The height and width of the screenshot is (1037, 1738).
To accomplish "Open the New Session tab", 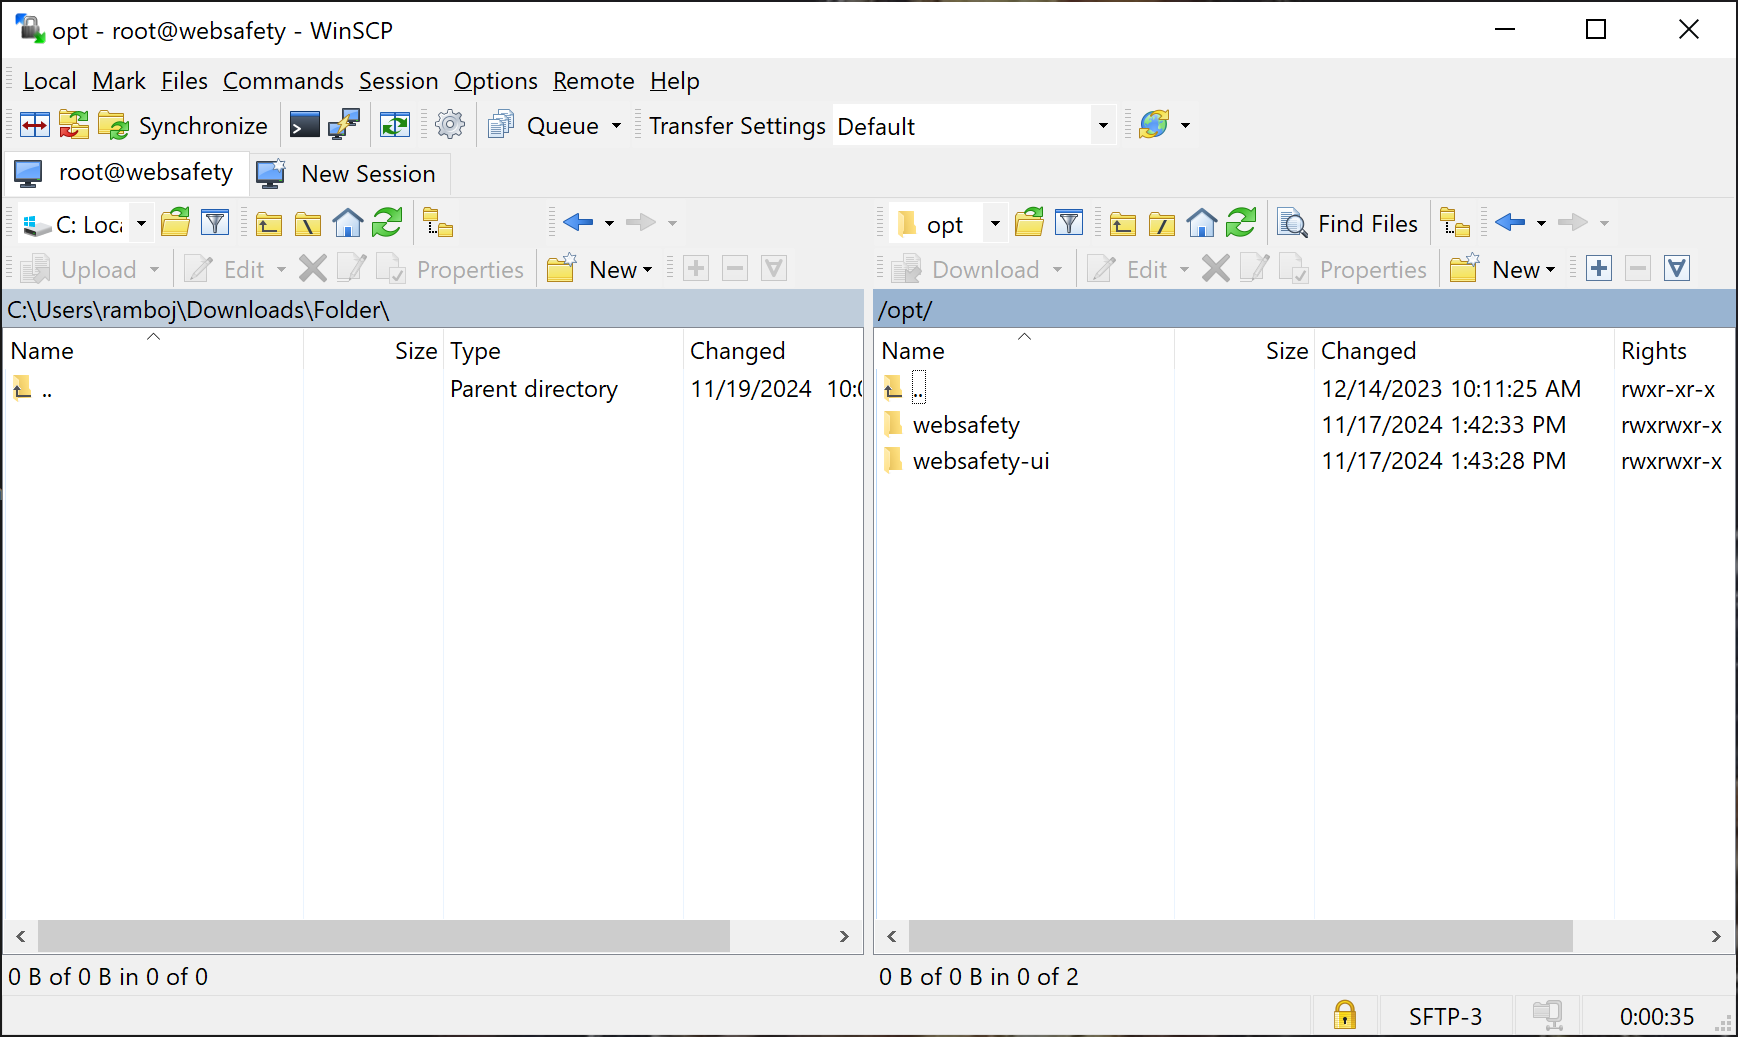I will click(349, 173).
